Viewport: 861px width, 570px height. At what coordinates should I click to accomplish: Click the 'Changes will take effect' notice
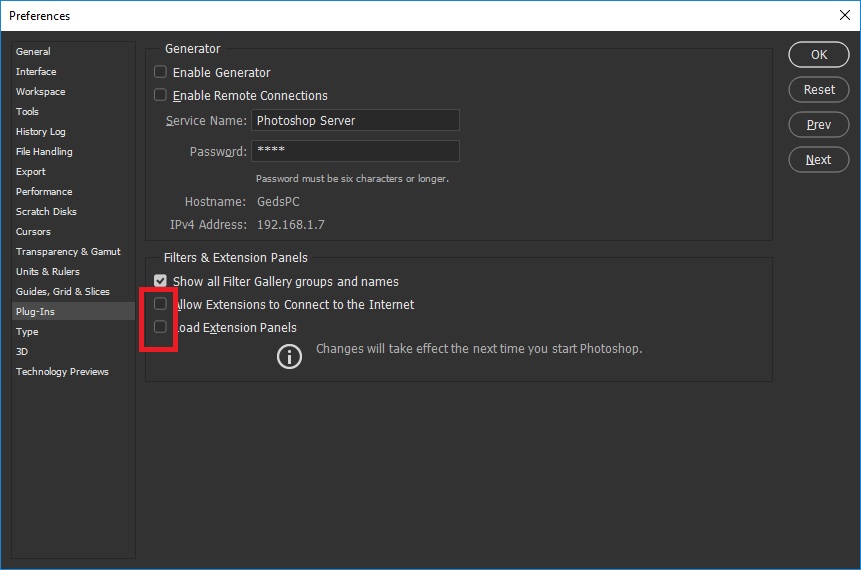[479, 349]
